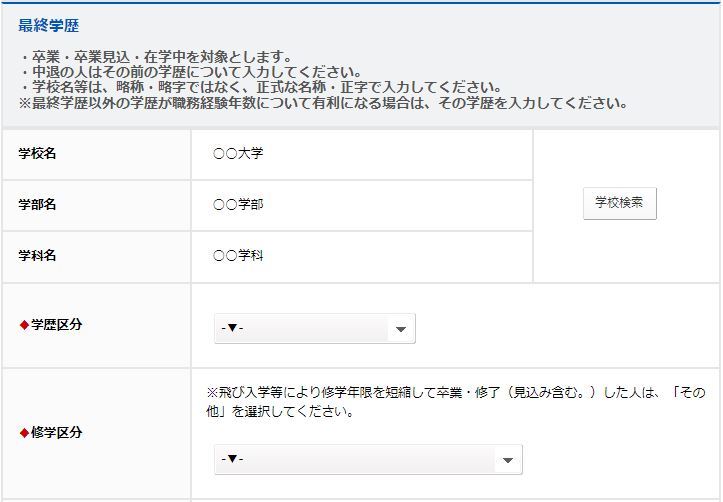Screen dimensions: 723x502
Task: Click the empty cell above 学校検索 button
Action: (x=626, y=155)
